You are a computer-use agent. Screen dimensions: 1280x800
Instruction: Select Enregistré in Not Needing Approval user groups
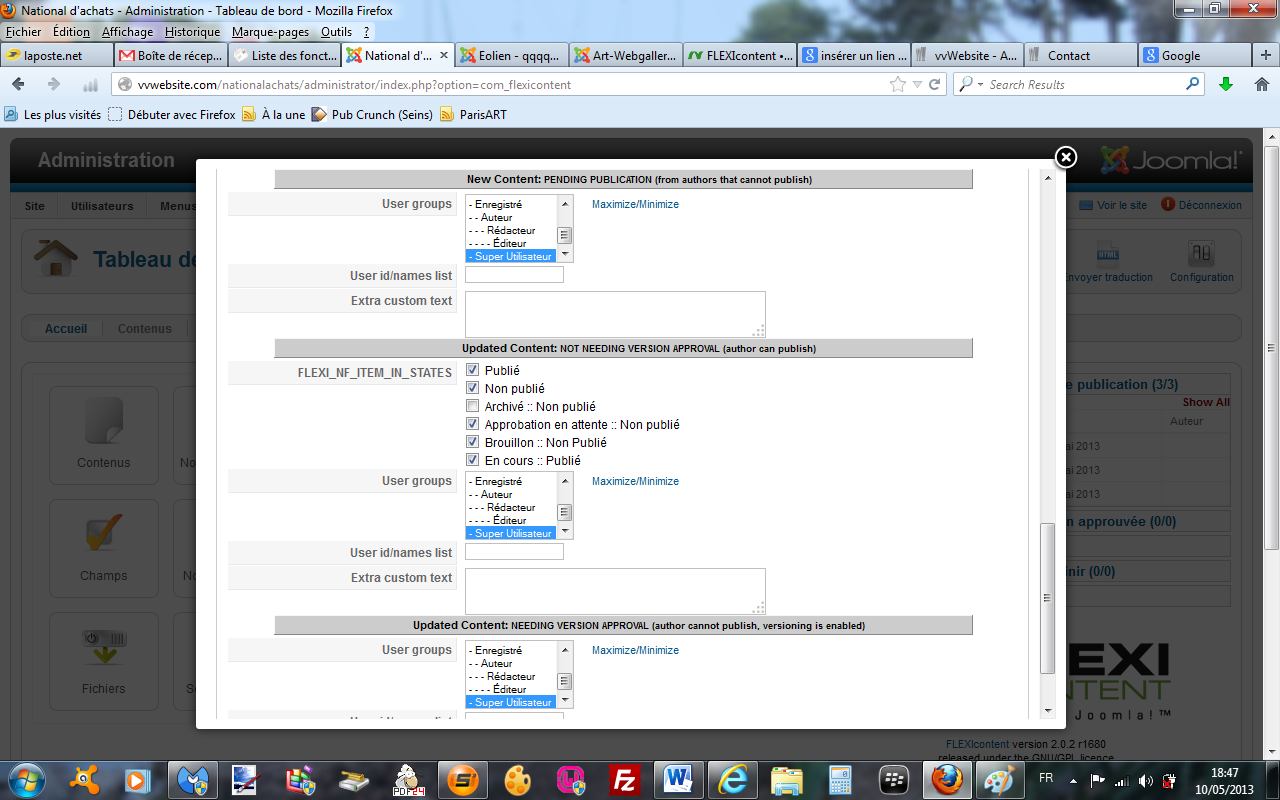tap(511, 481)
